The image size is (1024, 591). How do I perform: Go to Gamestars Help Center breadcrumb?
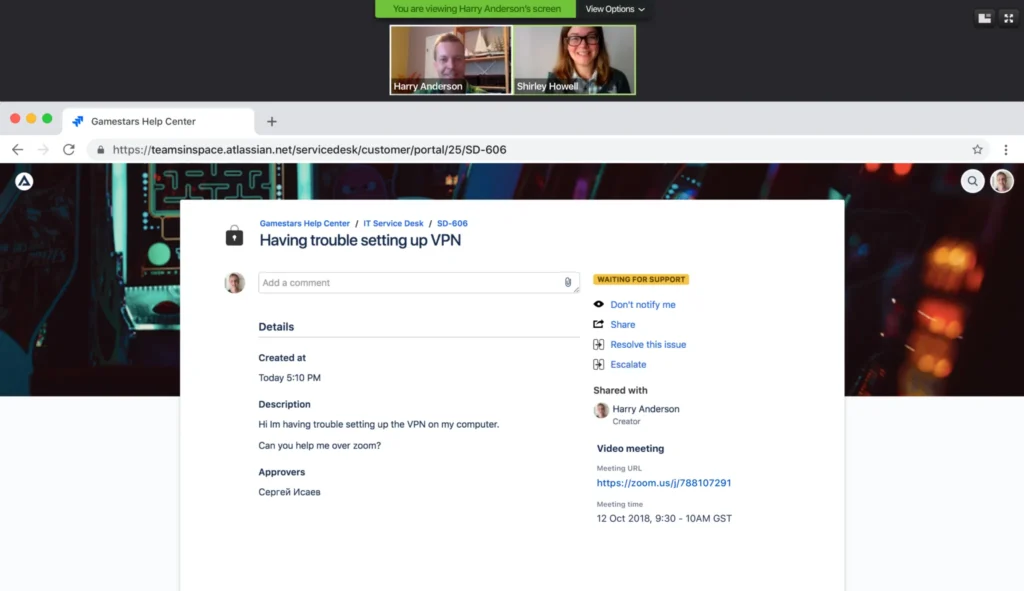[304, 223]
